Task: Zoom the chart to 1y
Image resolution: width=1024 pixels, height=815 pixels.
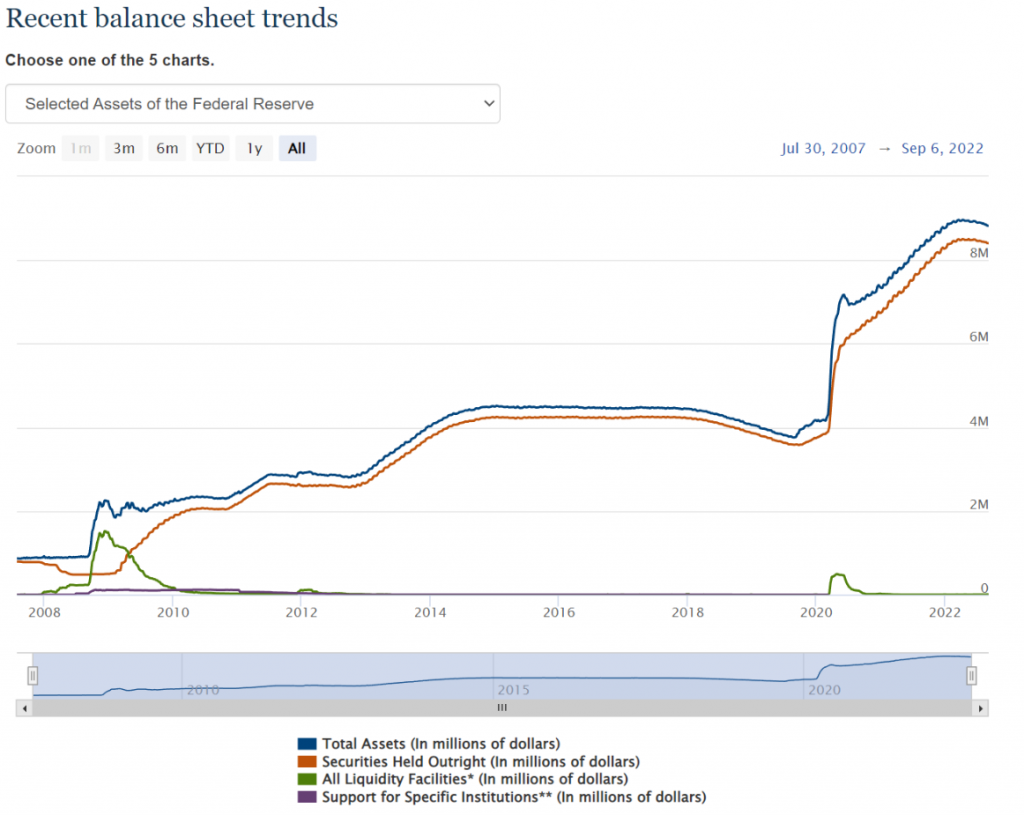Action: click(x=254, y=149)
